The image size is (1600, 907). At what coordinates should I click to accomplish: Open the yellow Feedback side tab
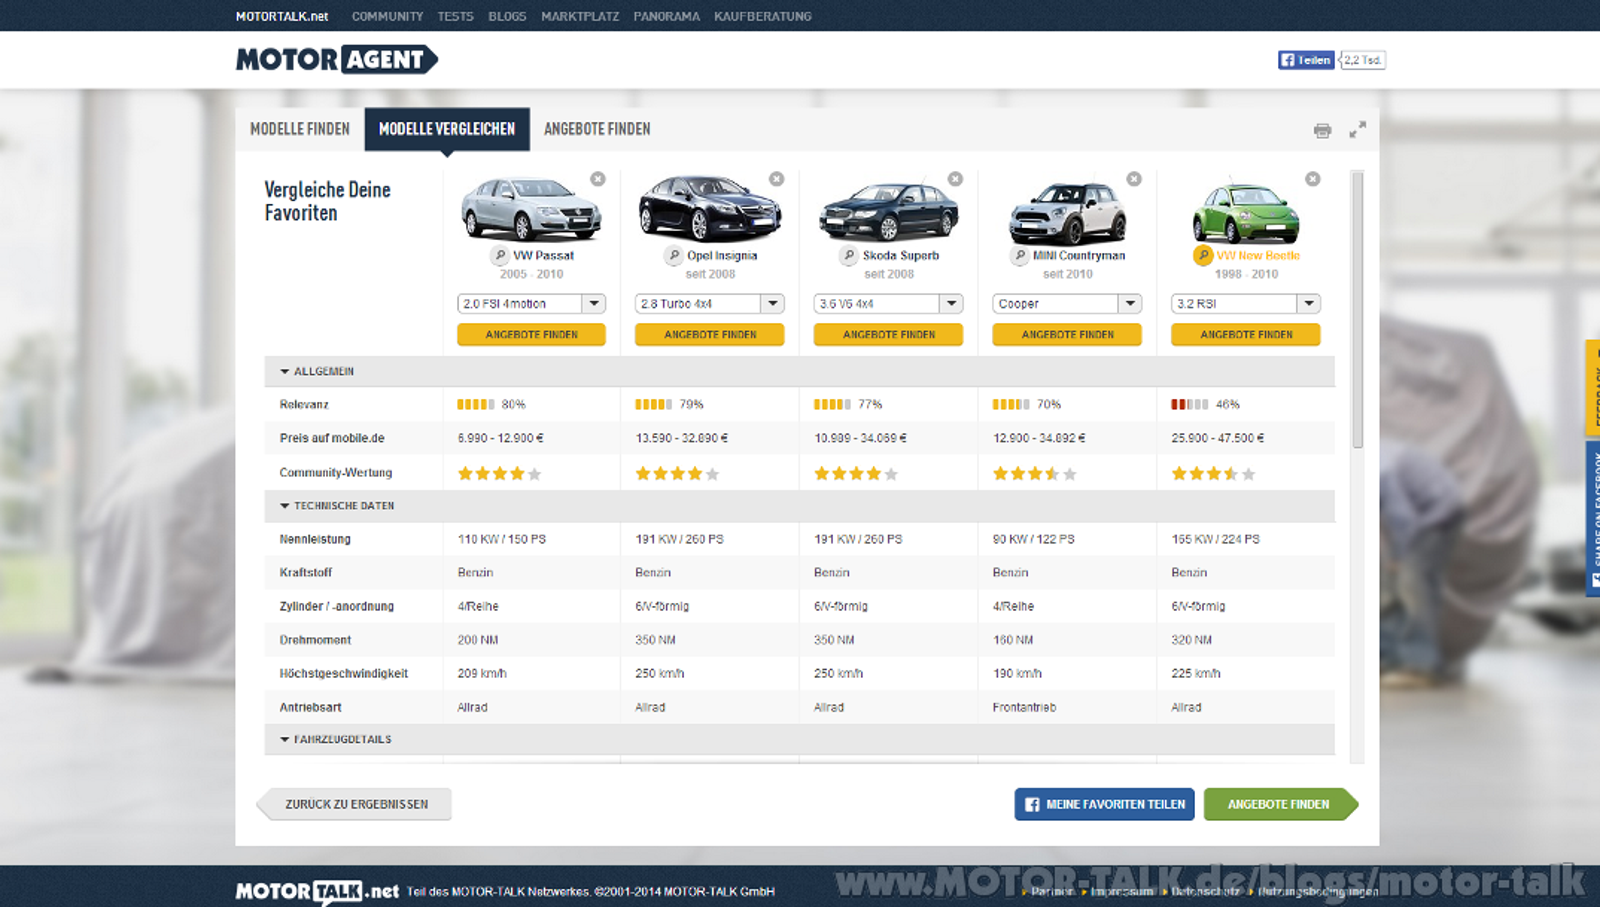(1593, 388)
